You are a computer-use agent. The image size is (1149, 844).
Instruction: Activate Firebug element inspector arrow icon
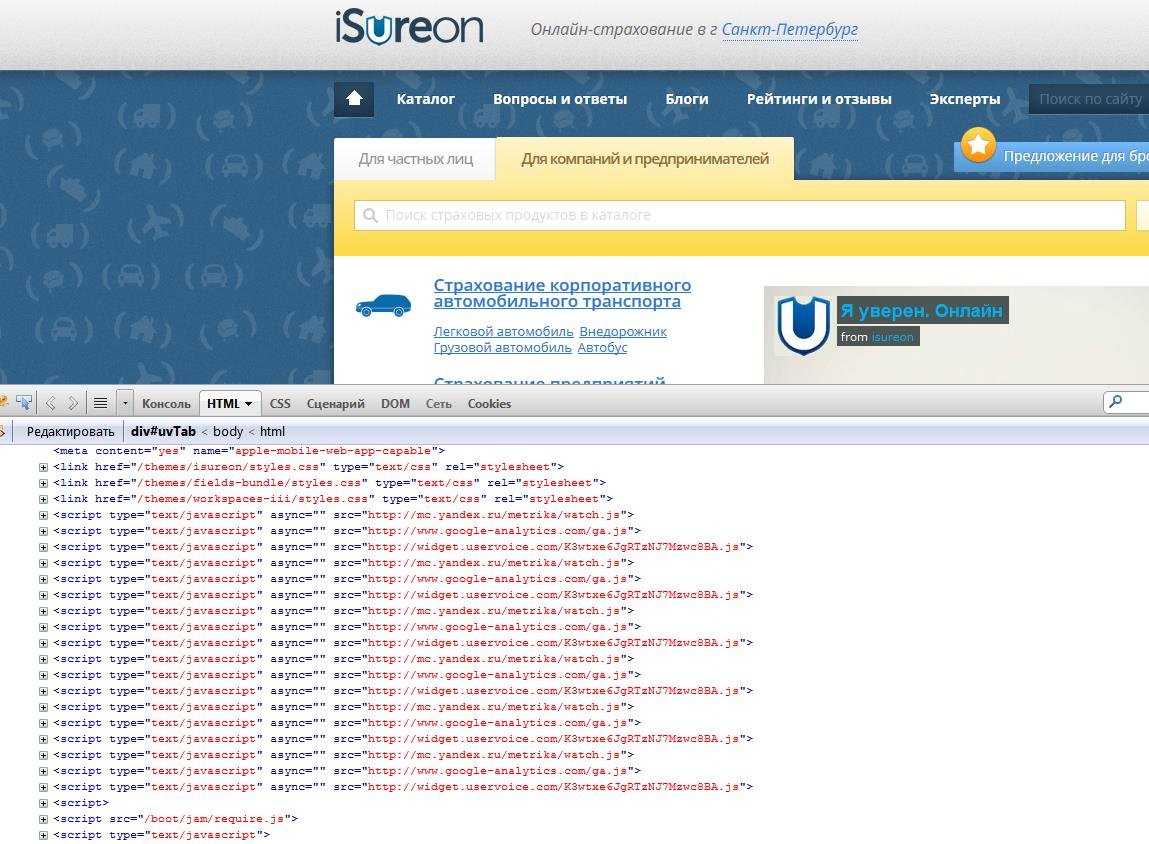(23, 403)
